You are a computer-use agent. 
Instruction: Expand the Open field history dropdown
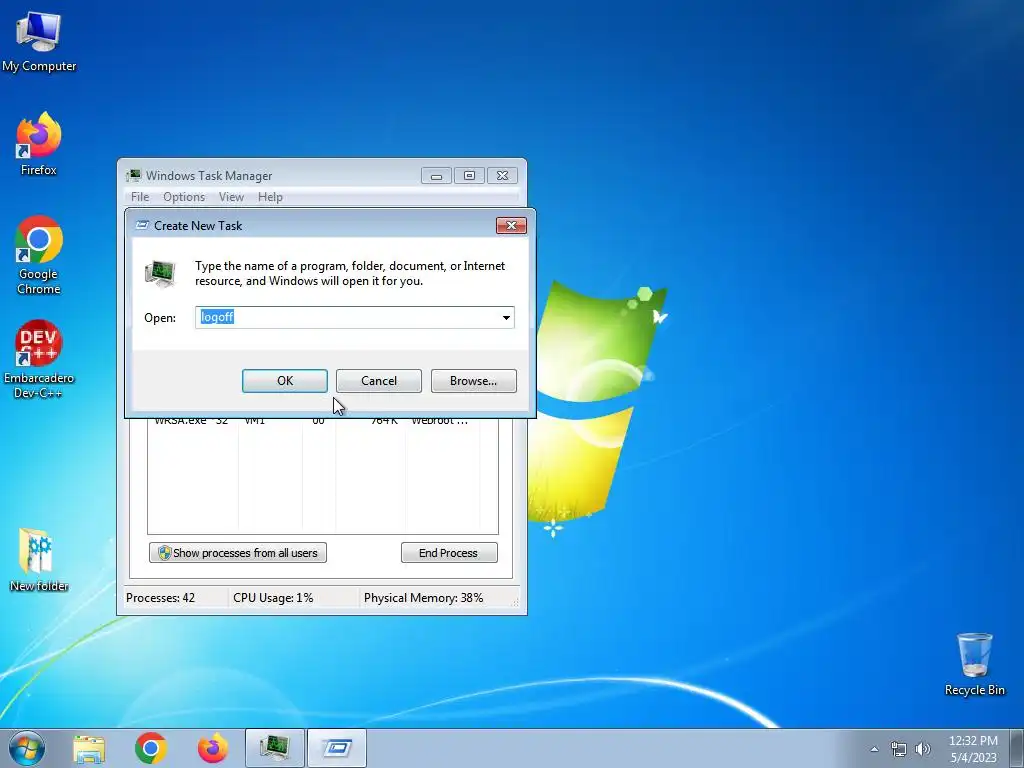506,317
